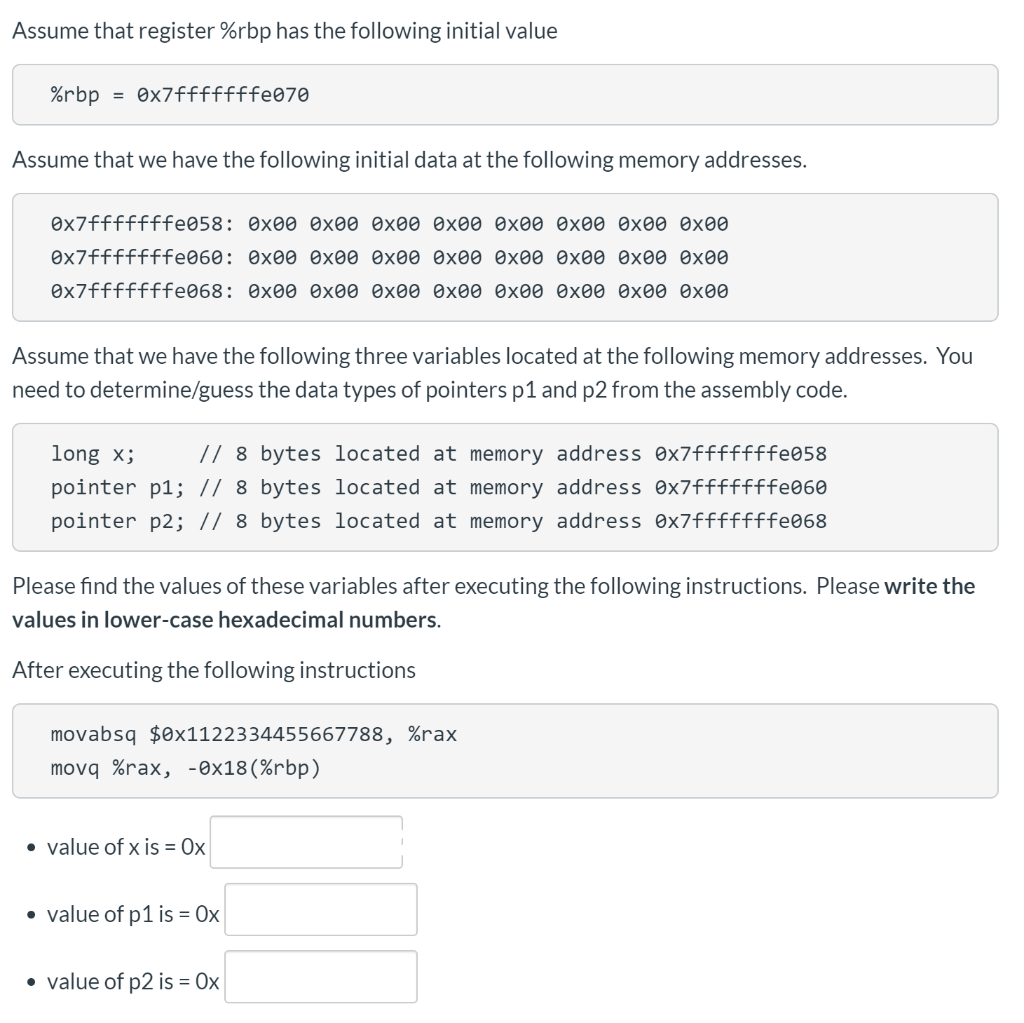Select the address 0x7fffffffe060 line
Screen dimensions: 1024x1023
click(x=388, y=257)
